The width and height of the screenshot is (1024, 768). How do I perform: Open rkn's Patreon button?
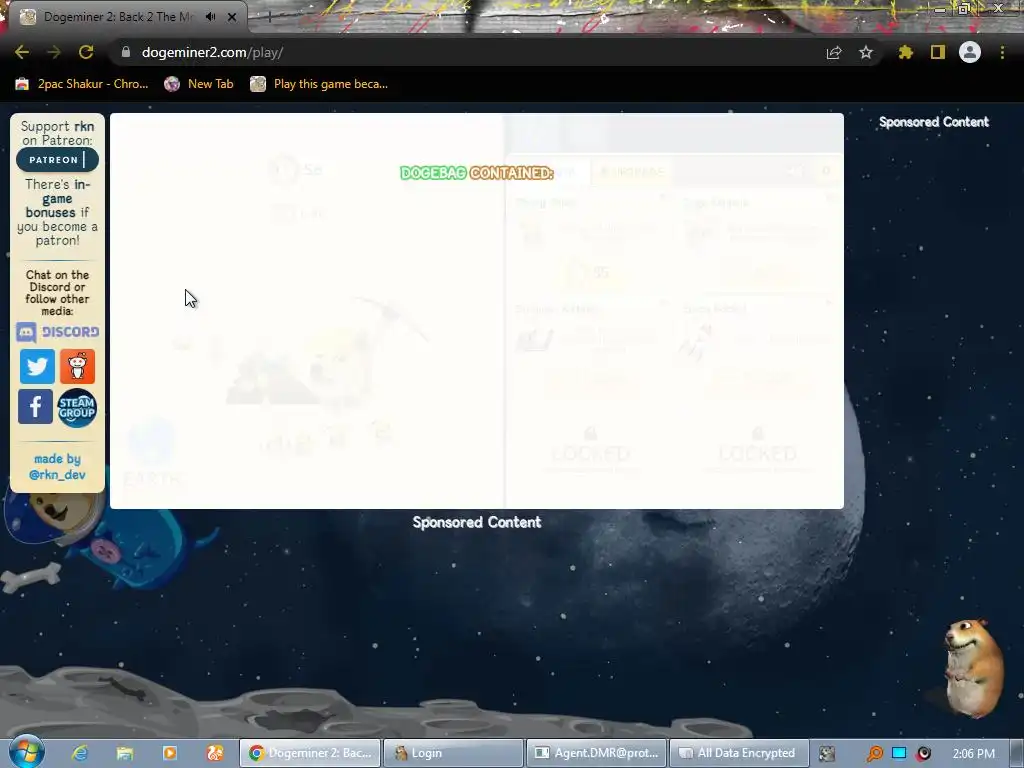(57, 159)
